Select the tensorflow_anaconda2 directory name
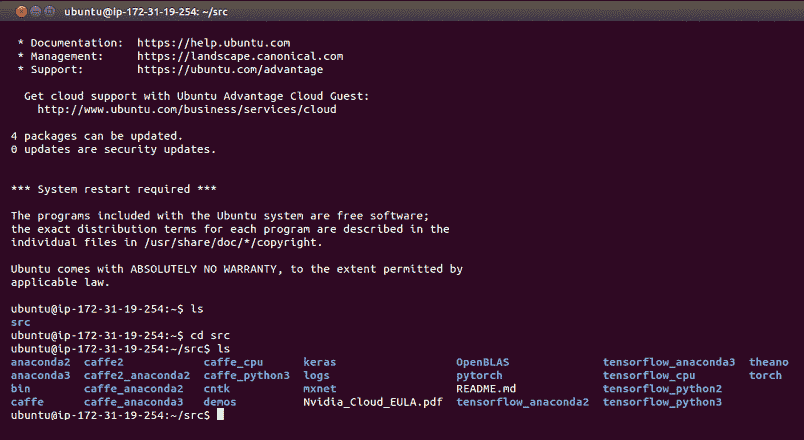804x440 pixels. click(x=522, y=403)
